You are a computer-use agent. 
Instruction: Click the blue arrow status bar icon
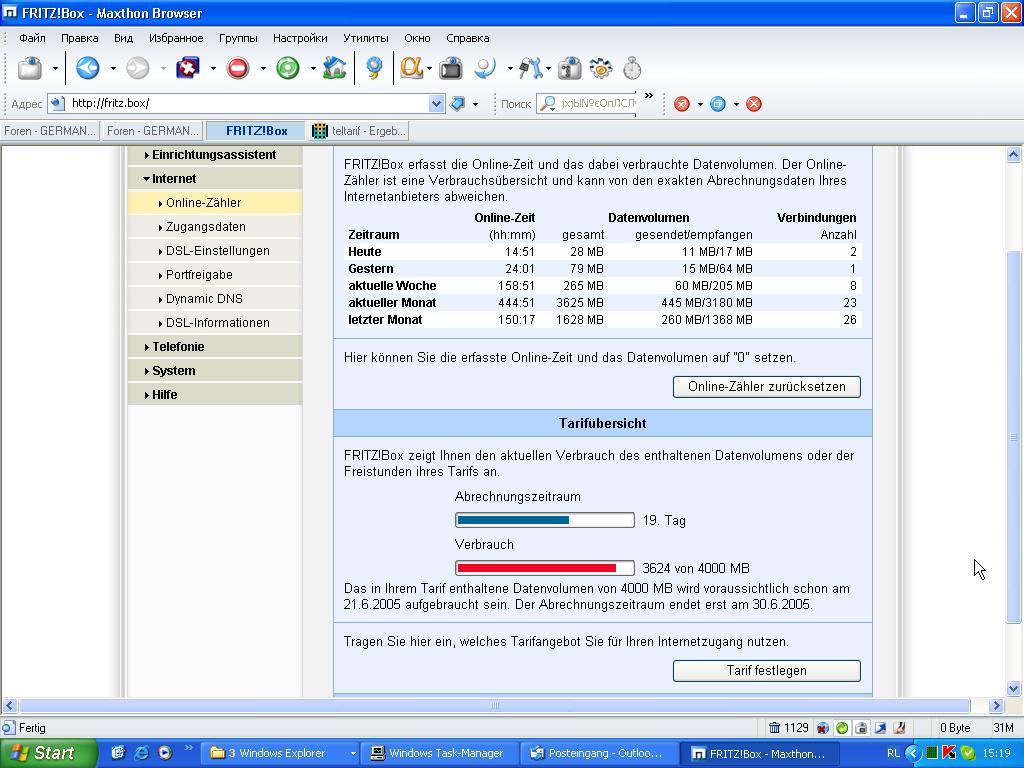880,728
